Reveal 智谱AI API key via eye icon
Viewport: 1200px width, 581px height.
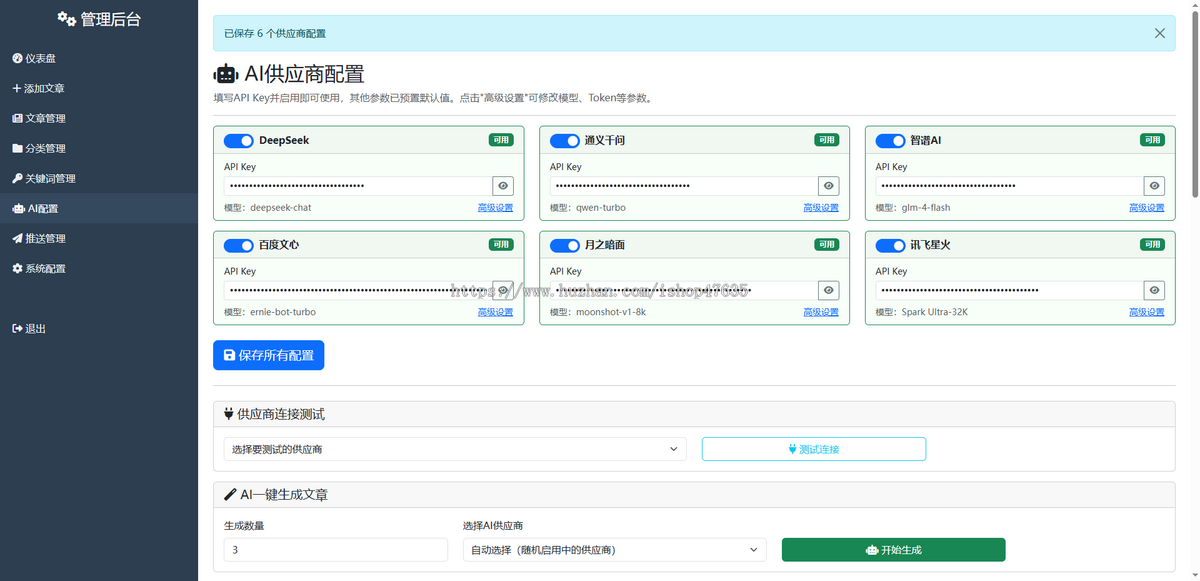point(1155,186)
